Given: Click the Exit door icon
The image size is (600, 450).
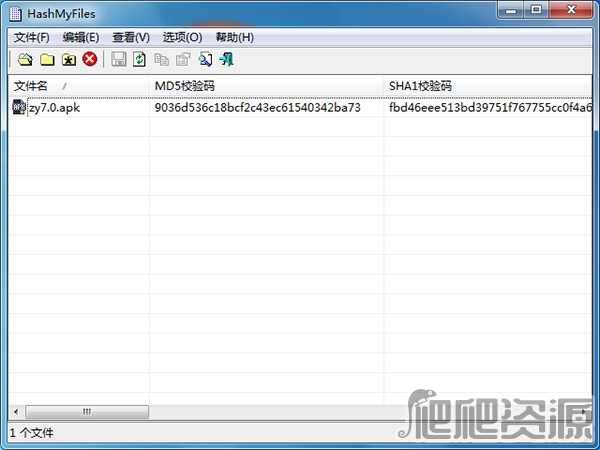Looking at the screenshot, I should 227,60.
